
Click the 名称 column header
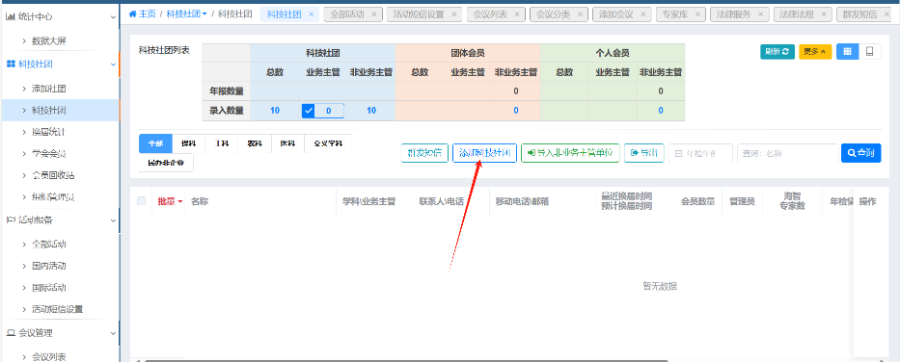click(x=200, y=201)
